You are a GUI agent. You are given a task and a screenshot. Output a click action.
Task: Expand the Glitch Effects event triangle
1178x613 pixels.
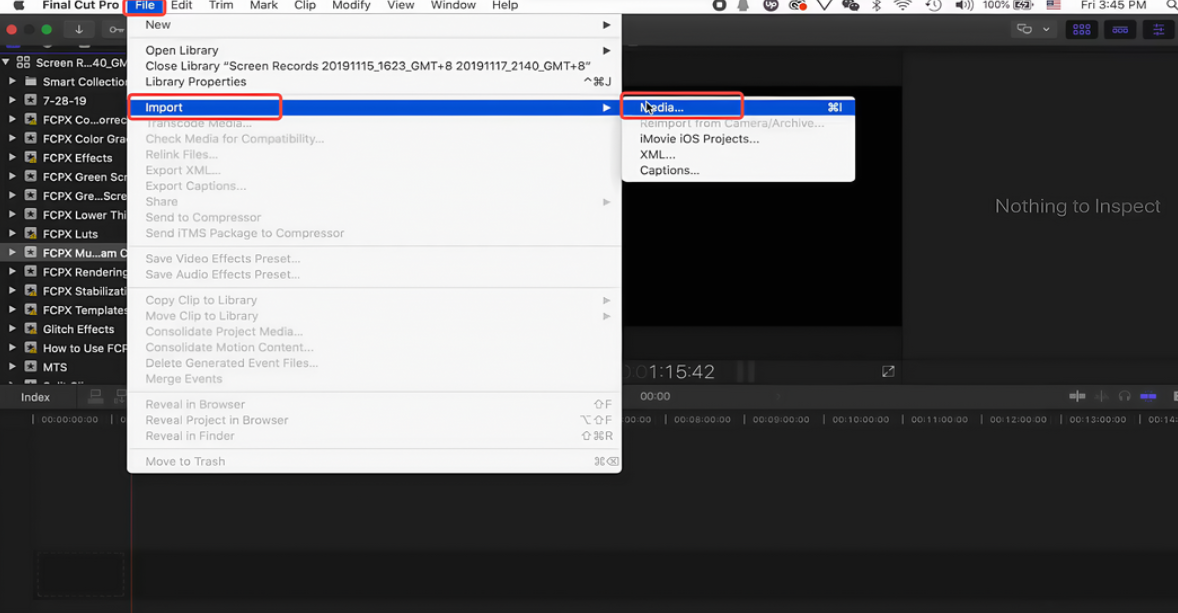pyautogui.click(x=12, y=328)
